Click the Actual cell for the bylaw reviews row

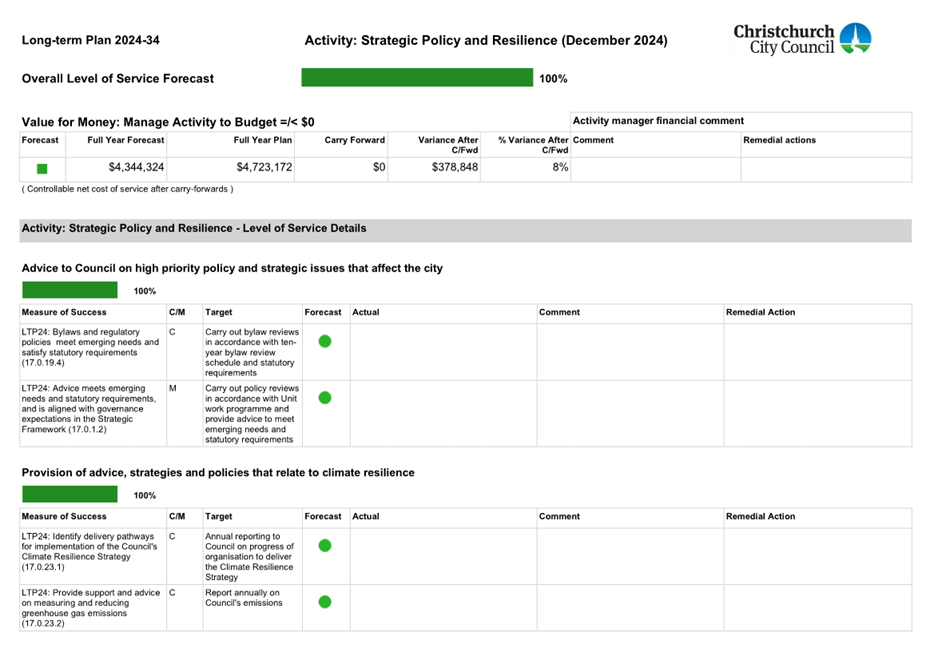441,352
